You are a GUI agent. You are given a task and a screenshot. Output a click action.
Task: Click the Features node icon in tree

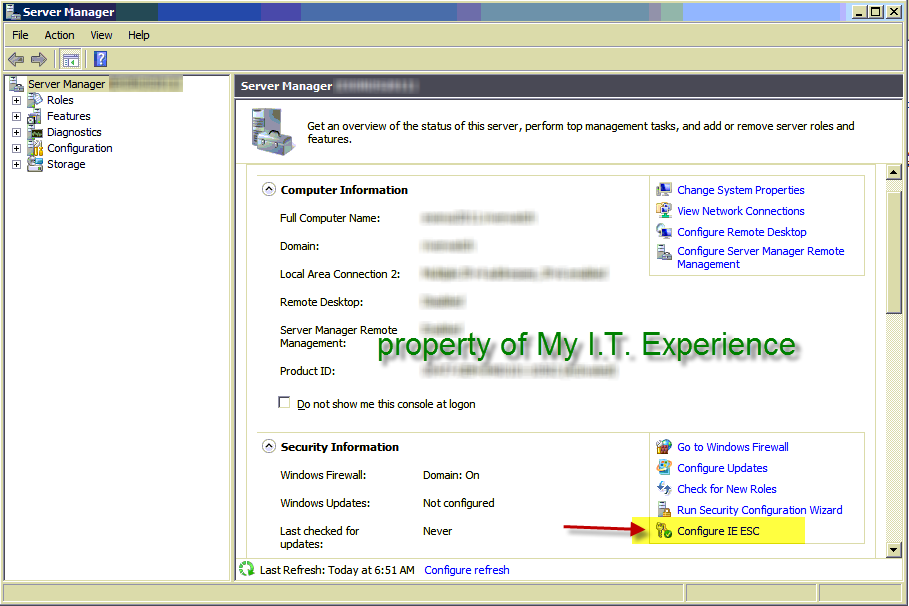click(35, 116)
